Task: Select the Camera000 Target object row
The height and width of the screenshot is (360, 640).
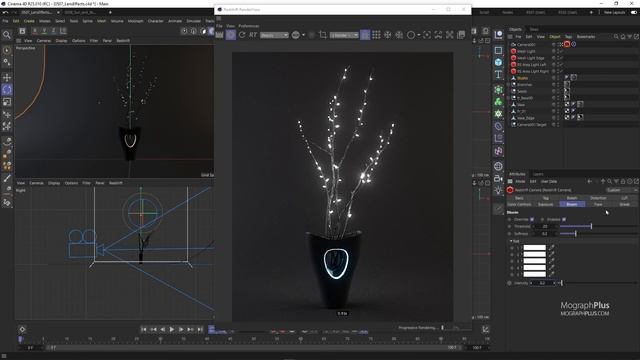Action: pyautogui.click(x=531, y=124)
